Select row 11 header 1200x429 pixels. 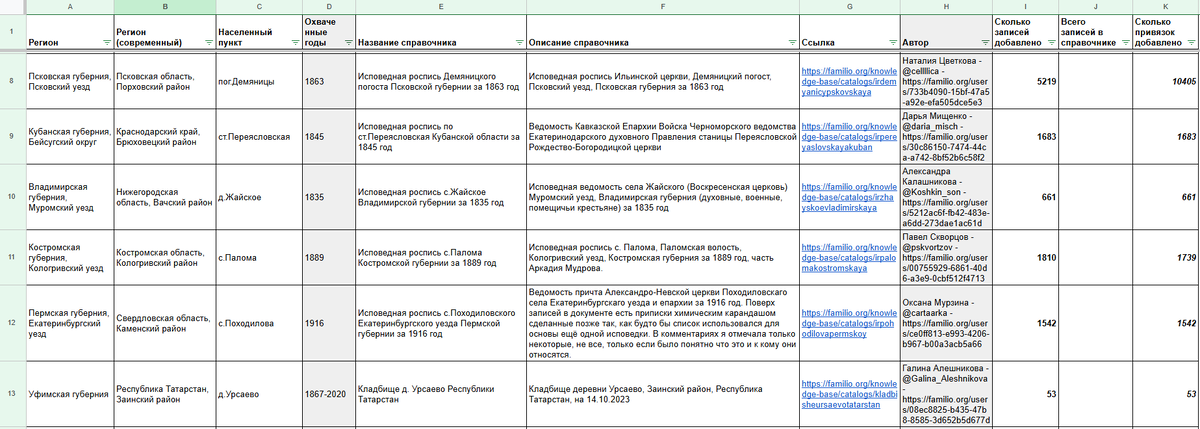(12, 257)
